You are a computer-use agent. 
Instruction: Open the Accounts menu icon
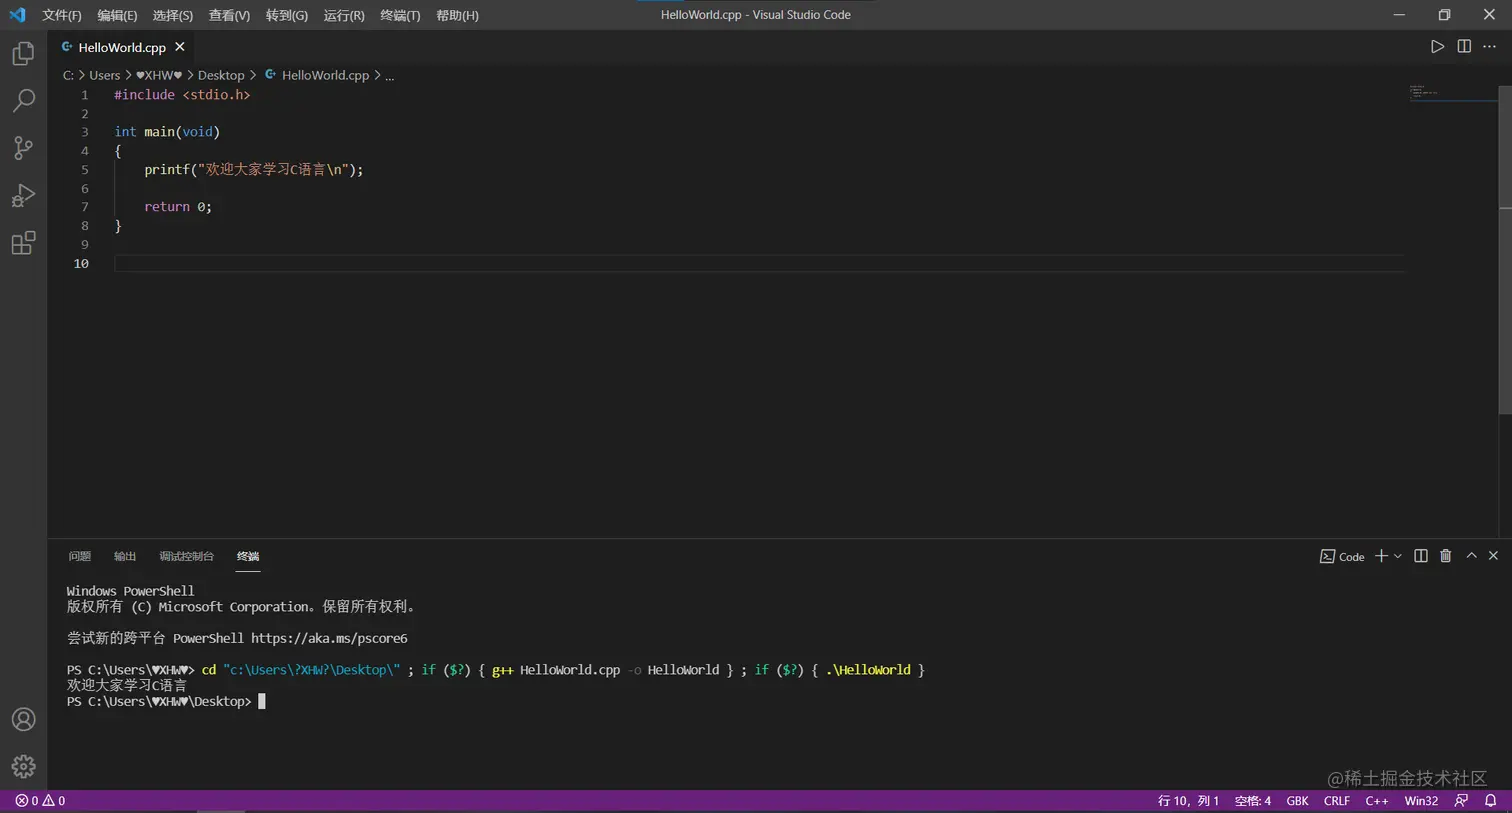coord(23,719)
